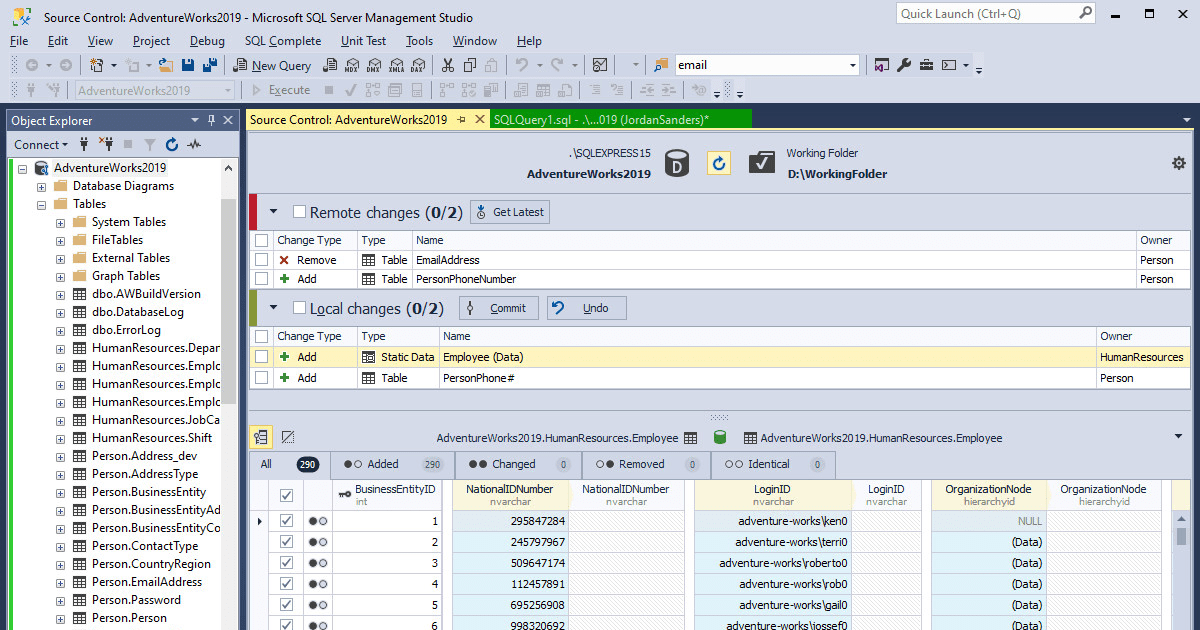Viewport: 1200px width, 630px height.
Task: Expand the Person.Person table node
Action: (x=62, y=618)
